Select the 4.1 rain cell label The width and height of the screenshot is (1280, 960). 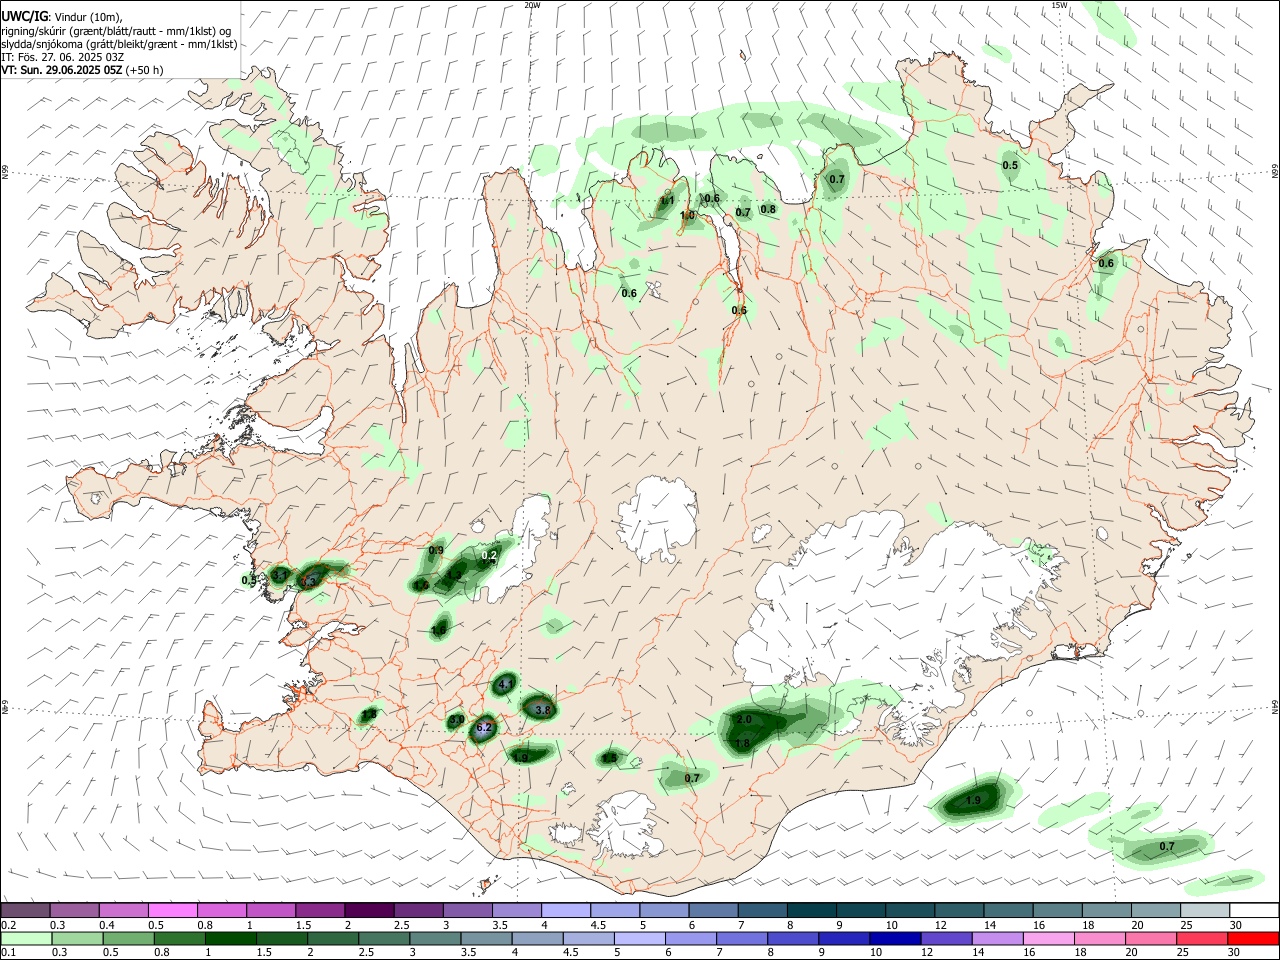tap(505, 684)
